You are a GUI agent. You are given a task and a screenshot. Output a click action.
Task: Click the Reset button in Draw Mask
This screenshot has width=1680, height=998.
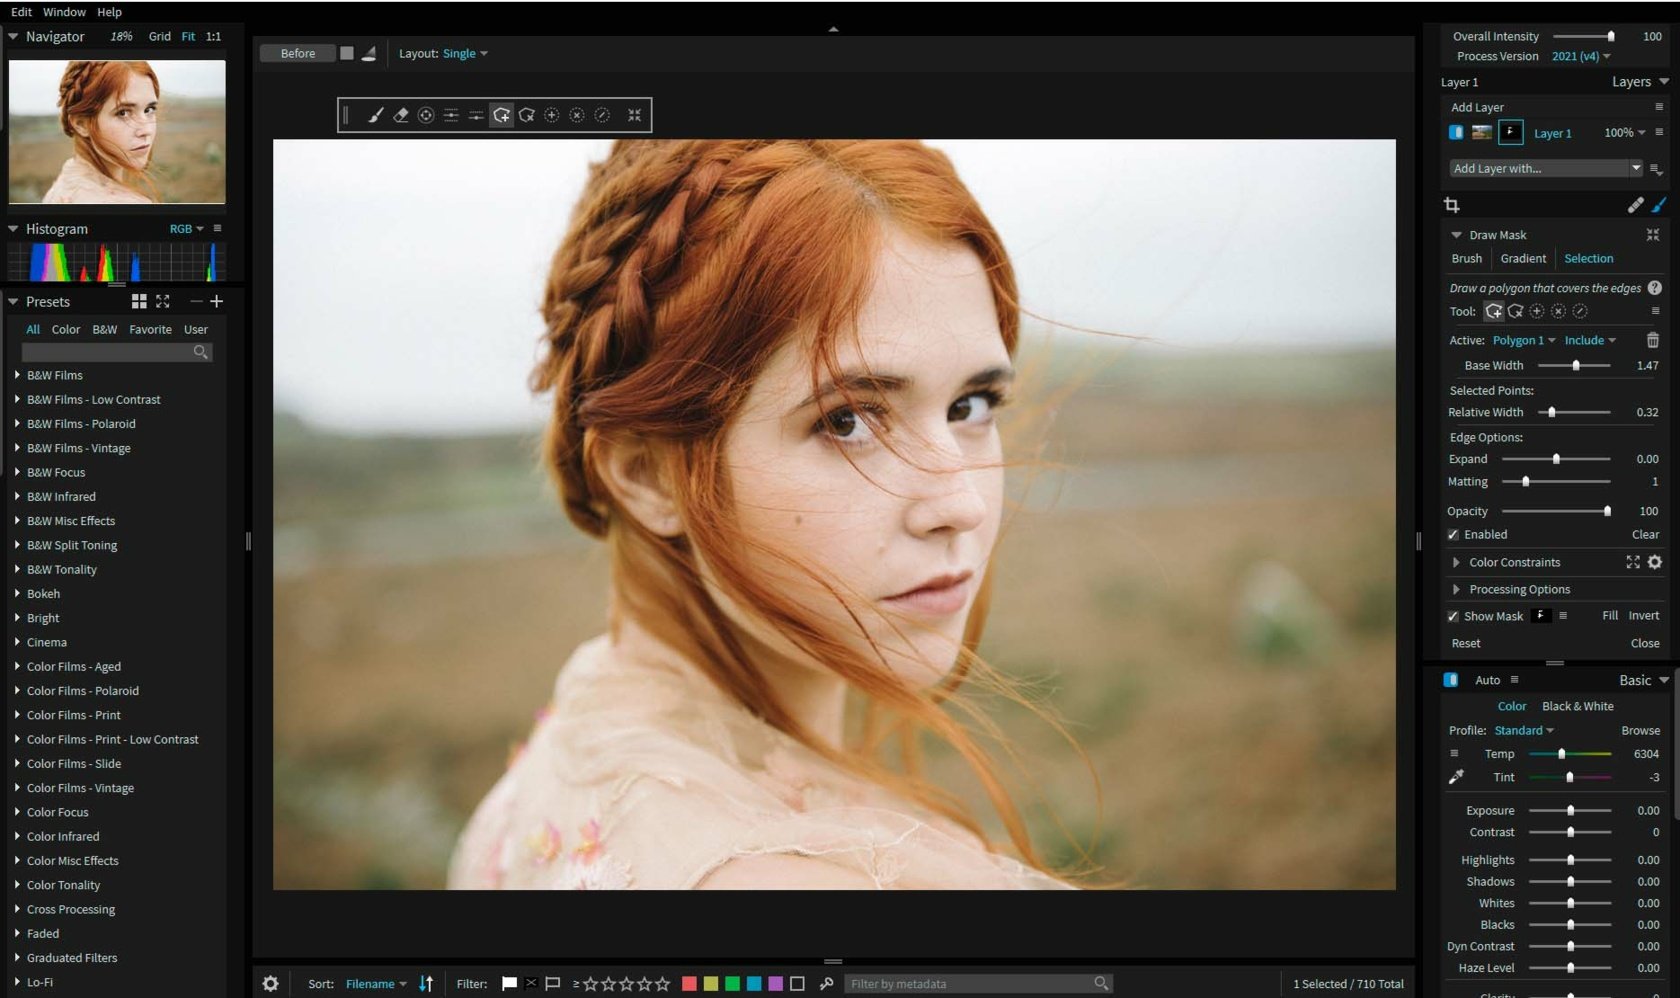click(1465, 643)
